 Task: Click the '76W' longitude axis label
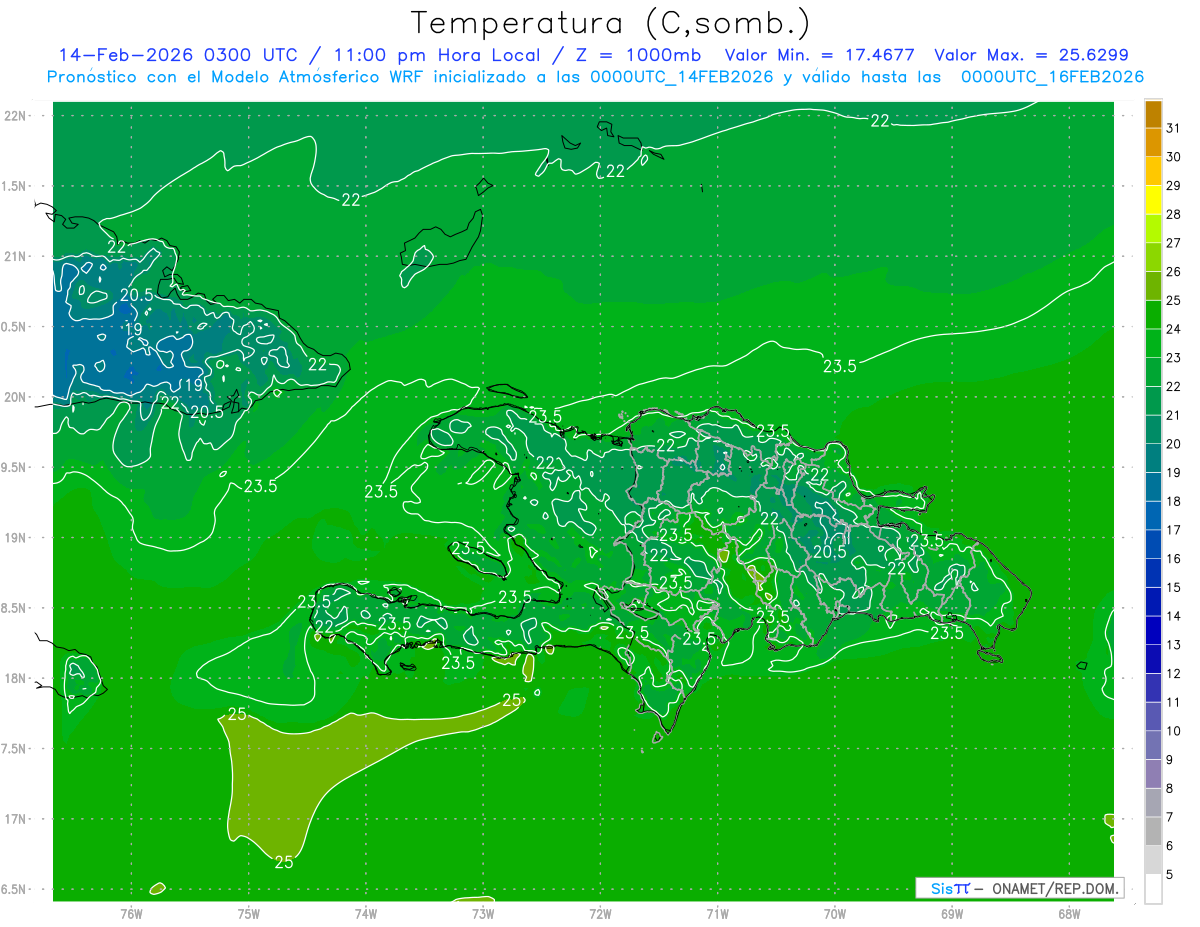pos(131,913)
